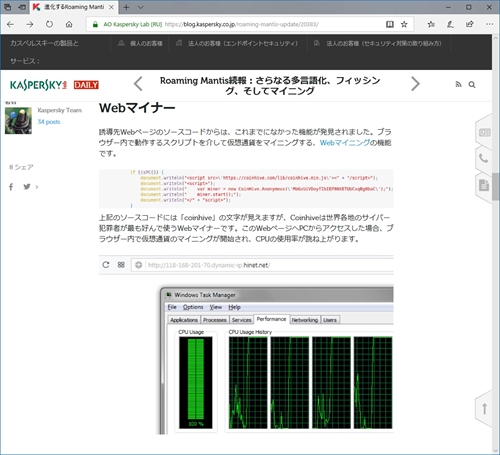
Task: Click the green padlock security icon
Action: 95,24
